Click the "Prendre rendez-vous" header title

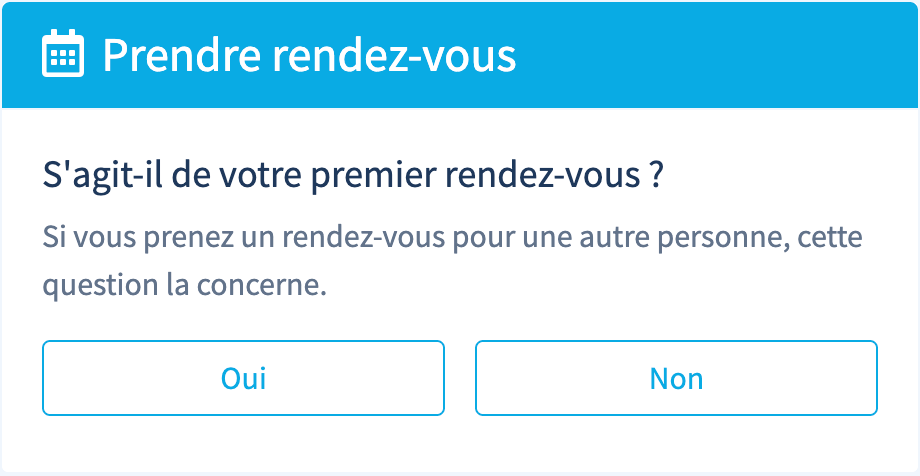(309, 55)
